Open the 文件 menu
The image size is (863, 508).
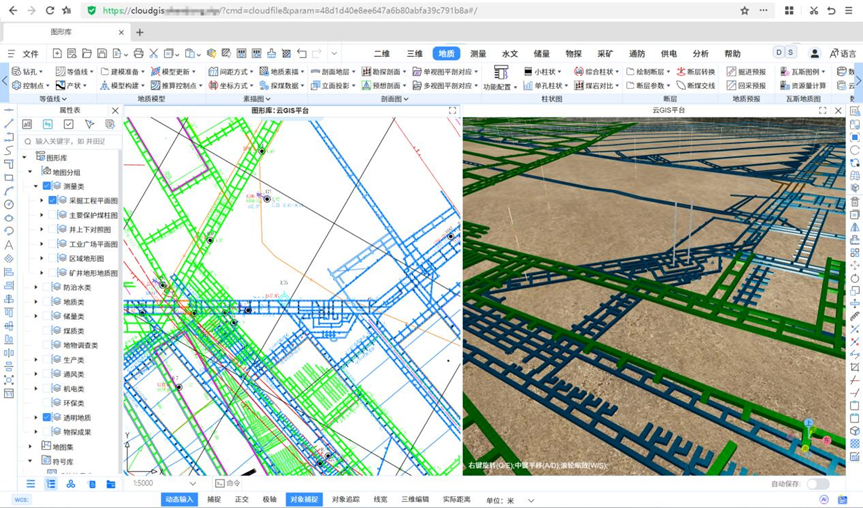(x=30, y=53)
